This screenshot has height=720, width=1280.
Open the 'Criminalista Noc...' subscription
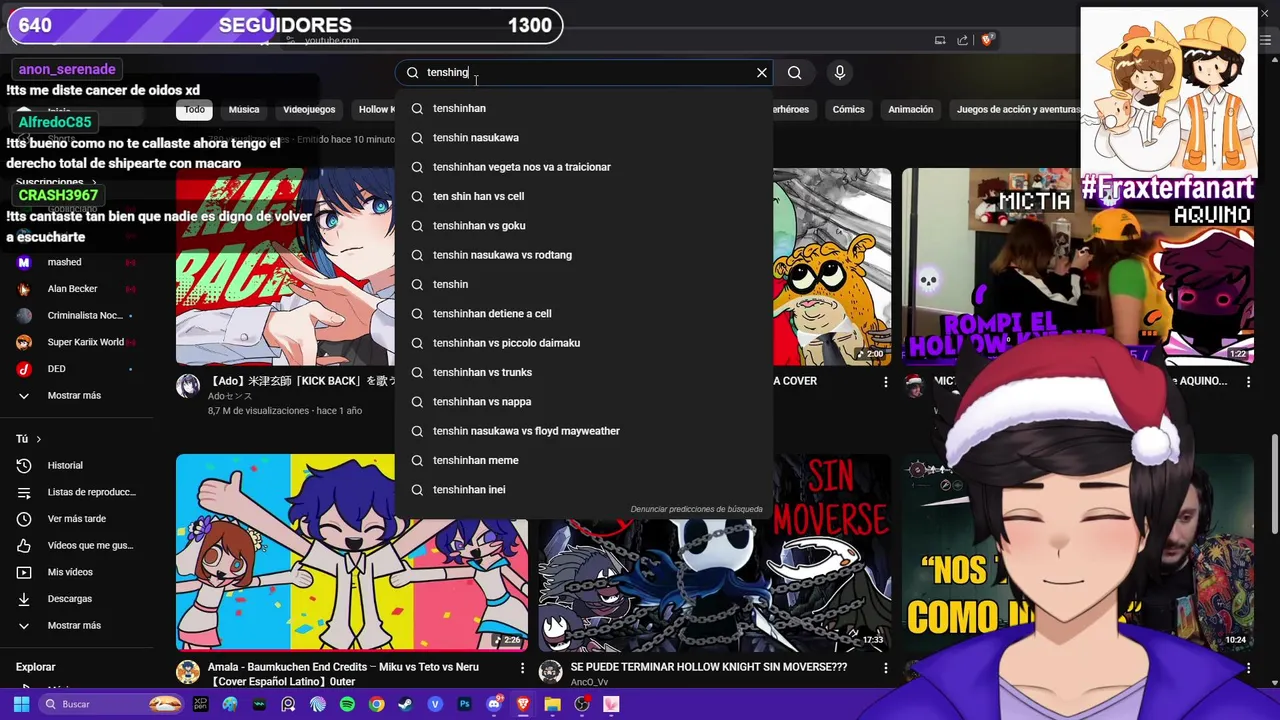pos(76,315)
